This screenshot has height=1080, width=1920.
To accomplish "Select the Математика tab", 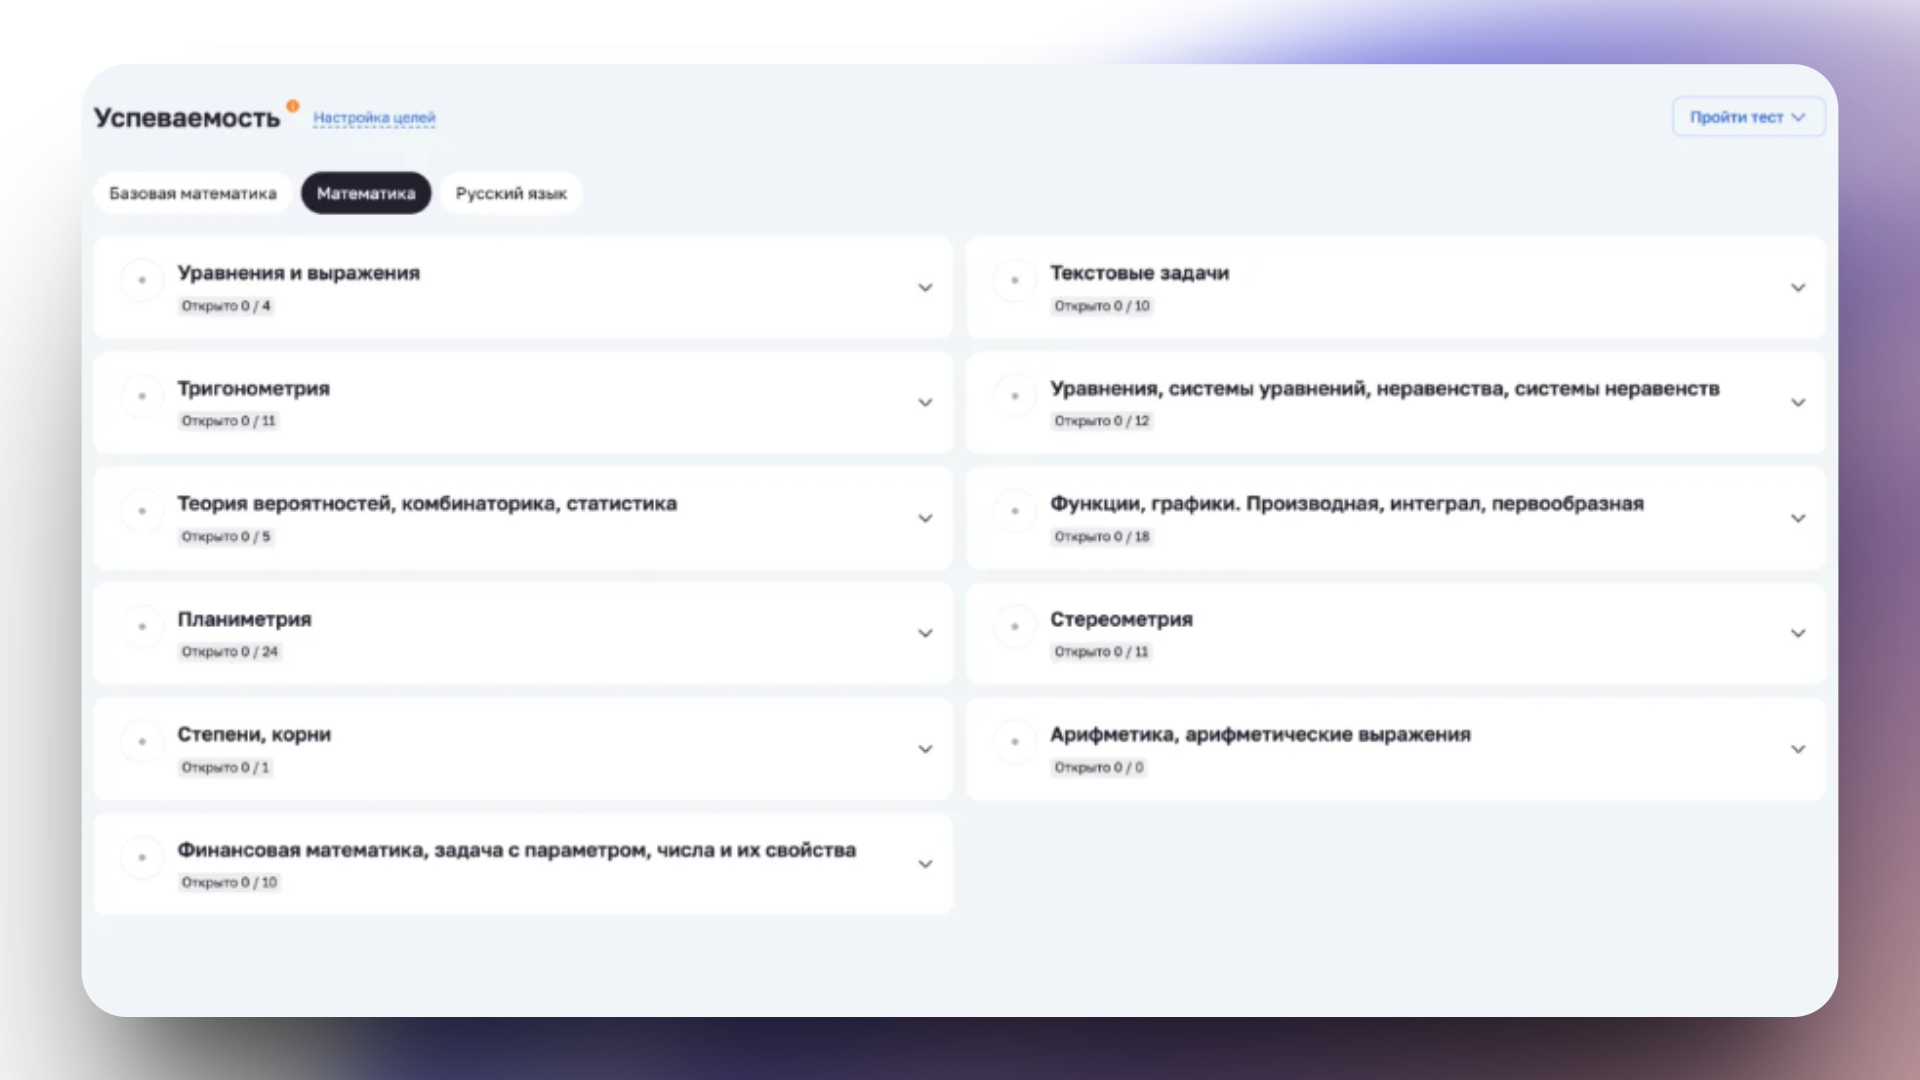I will coord(366,193).
